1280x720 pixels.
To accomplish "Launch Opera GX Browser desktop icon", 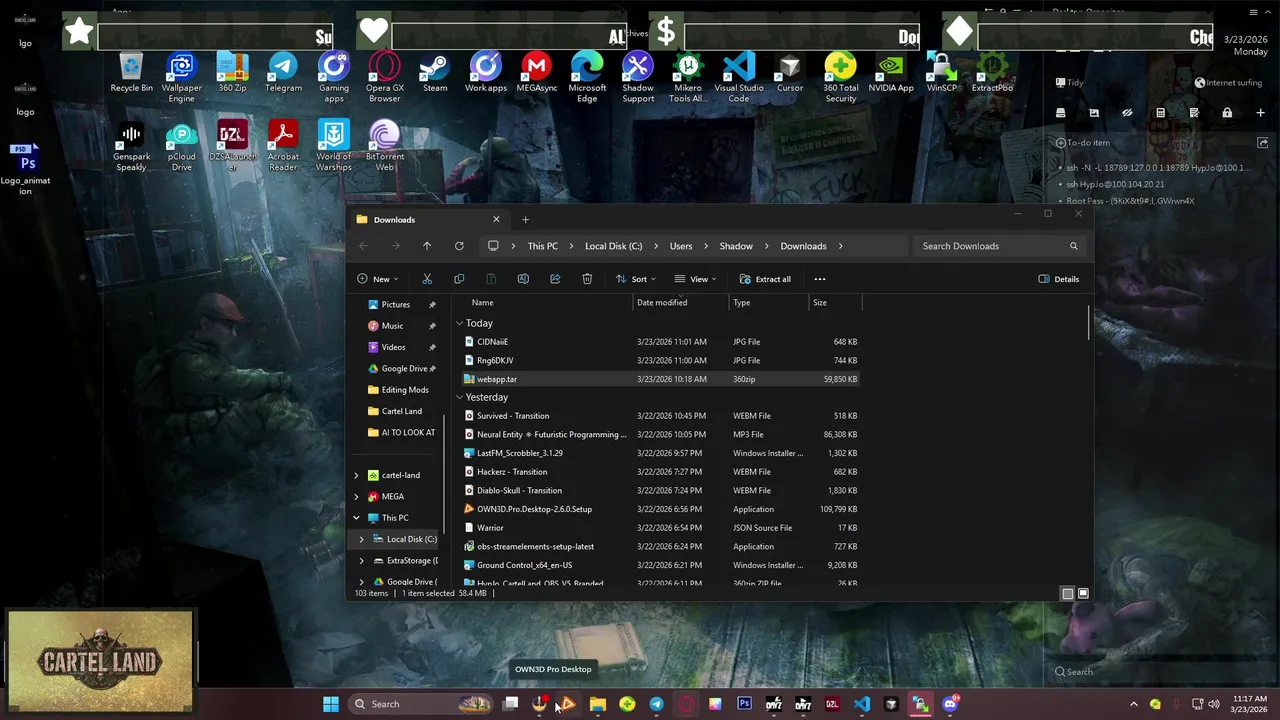I will pyautogui.click(x=384, y=78).
